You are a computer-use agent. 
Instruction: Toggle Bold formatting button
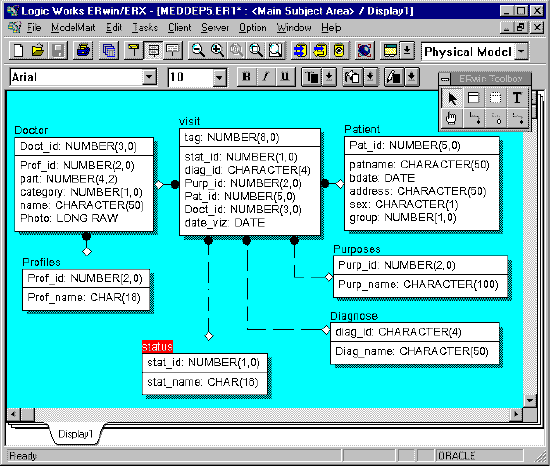(246, 76)
